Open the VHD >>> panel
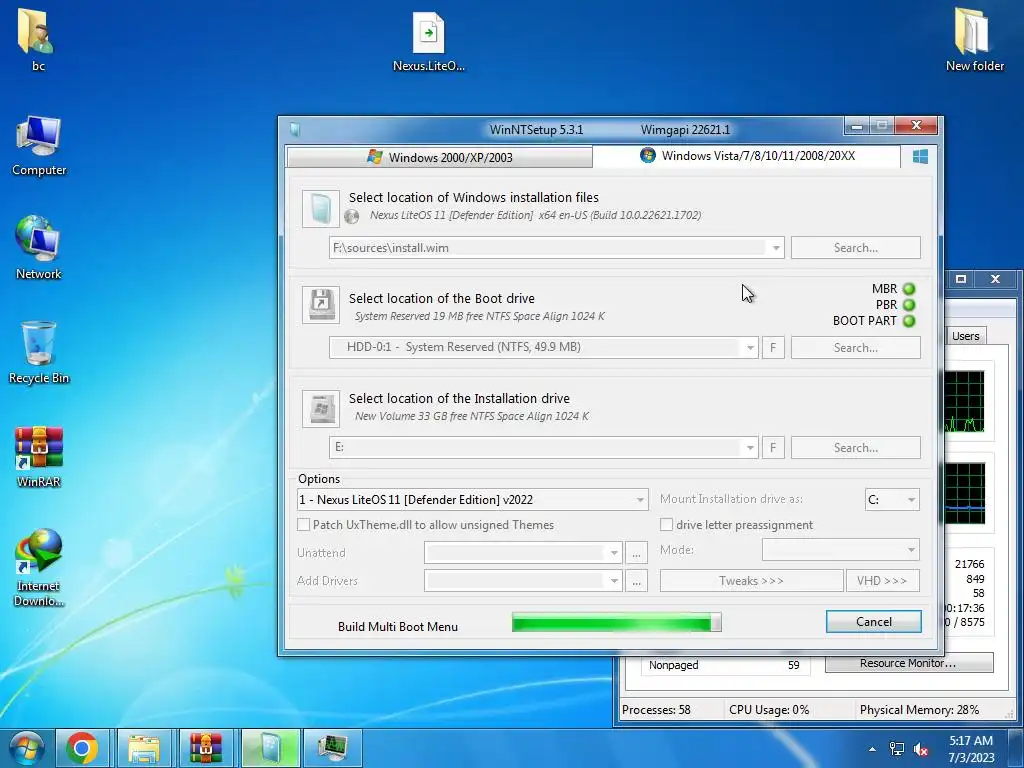 pos(882,581)
